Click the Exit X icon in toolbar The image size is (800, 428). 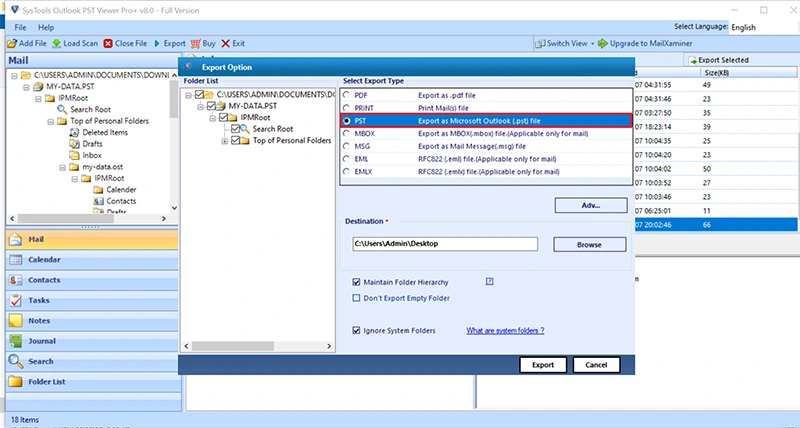point(226,44)
